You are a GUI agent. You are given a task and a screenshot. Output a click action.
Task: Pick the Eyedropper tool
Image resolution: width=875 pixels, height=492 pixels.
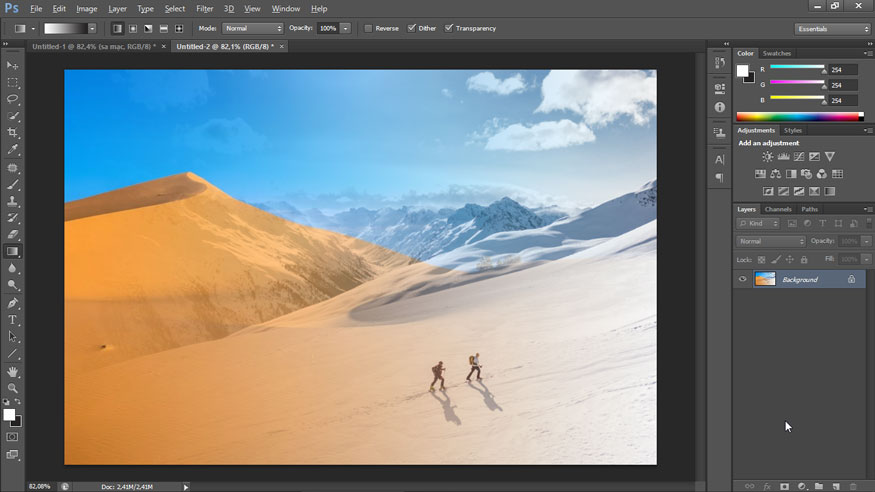point(13,150)
